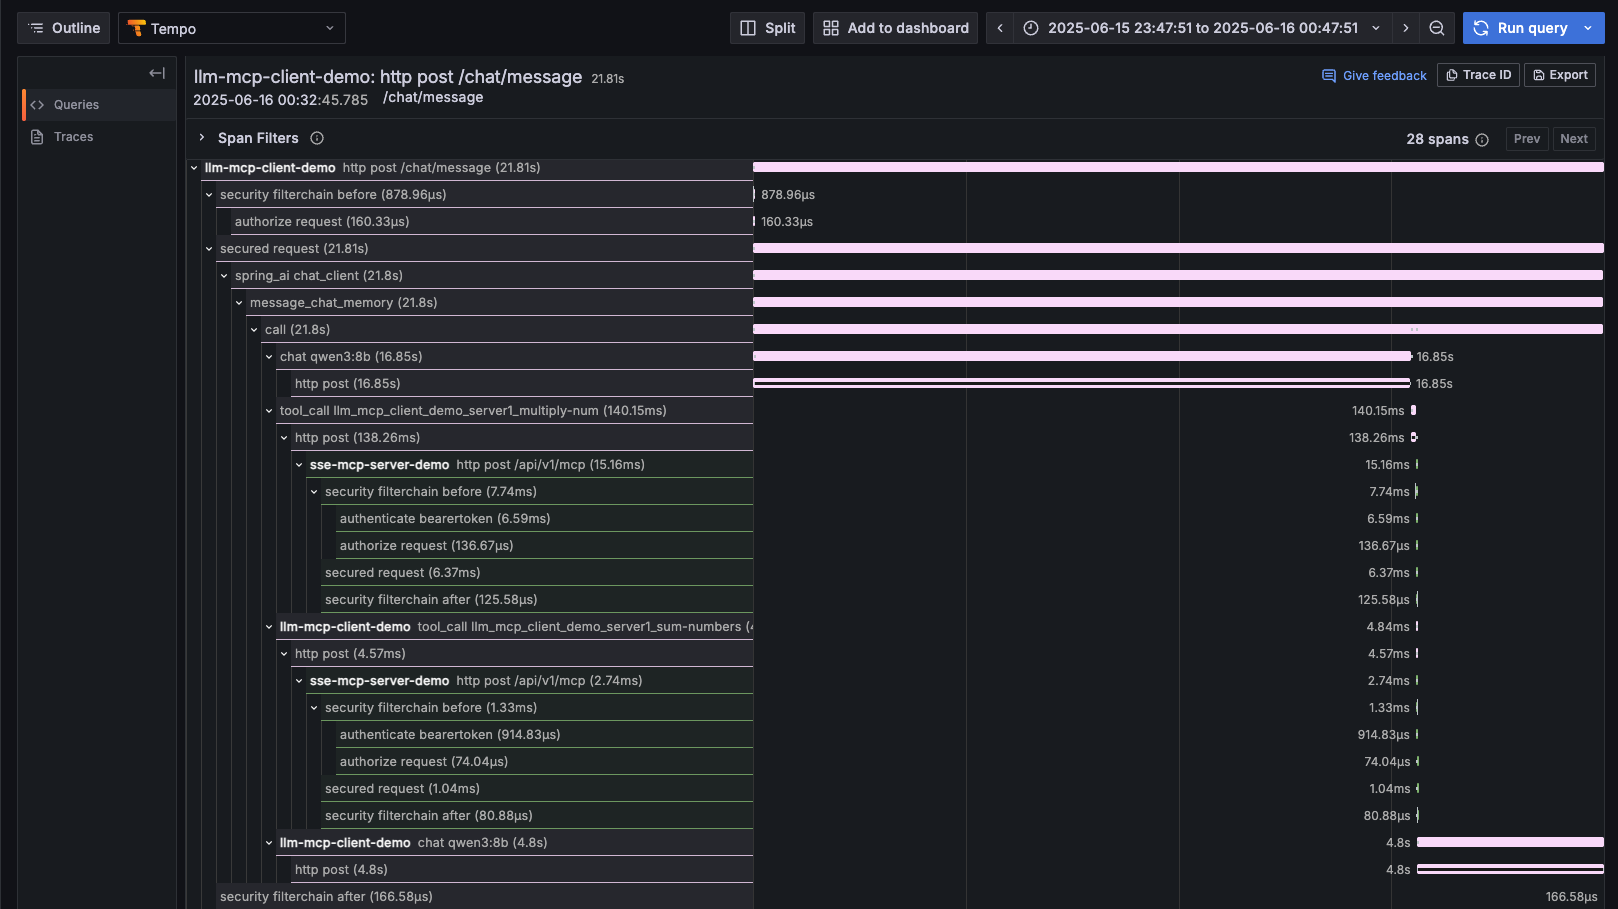
Task: Run the query
Action: pos(1520,28)
